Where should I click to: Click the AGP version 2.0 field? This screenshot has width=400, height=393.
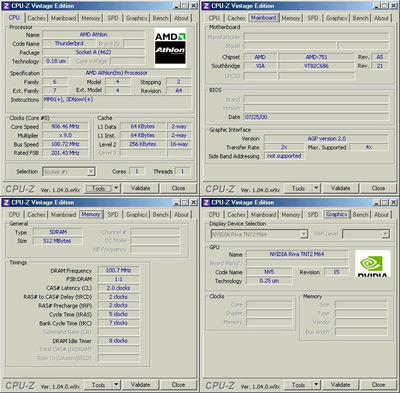coord(326,139)
